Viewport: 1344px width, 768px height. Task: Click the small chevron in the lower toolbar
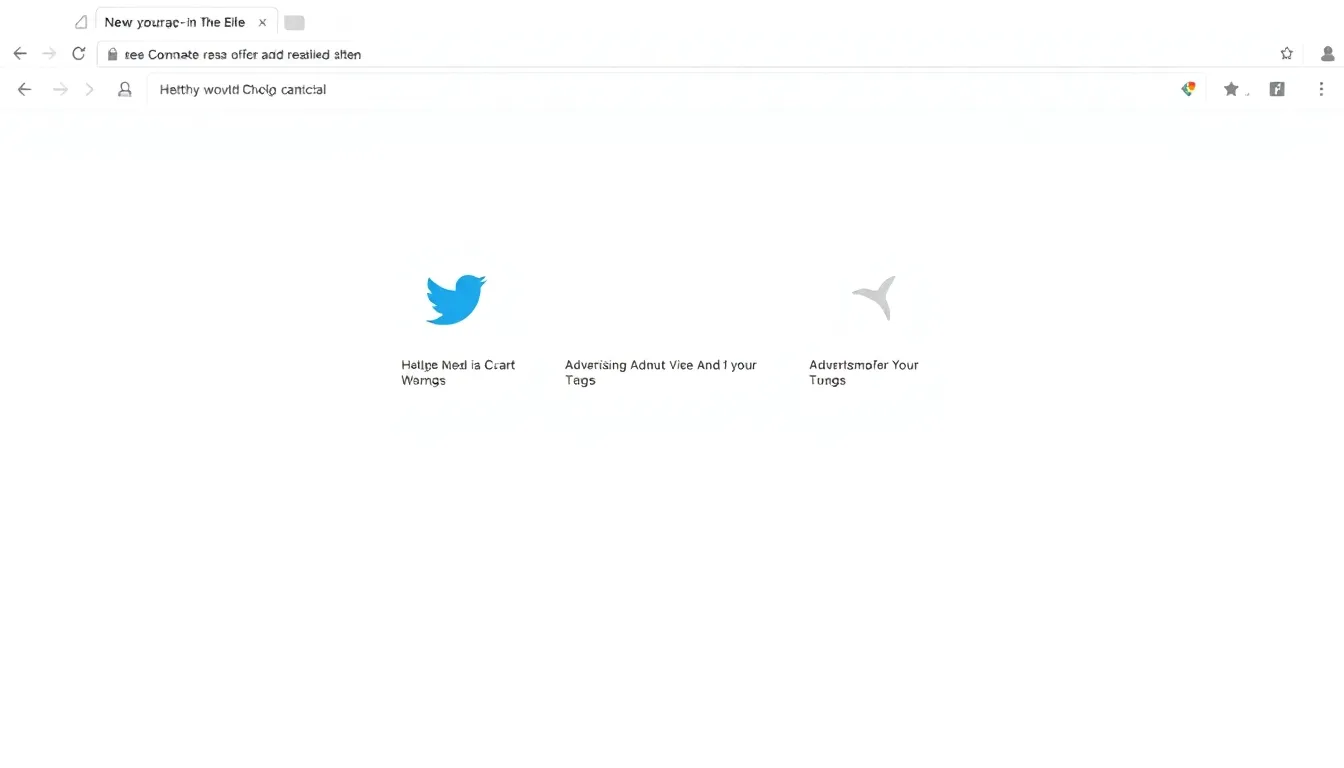click(90, 89)
